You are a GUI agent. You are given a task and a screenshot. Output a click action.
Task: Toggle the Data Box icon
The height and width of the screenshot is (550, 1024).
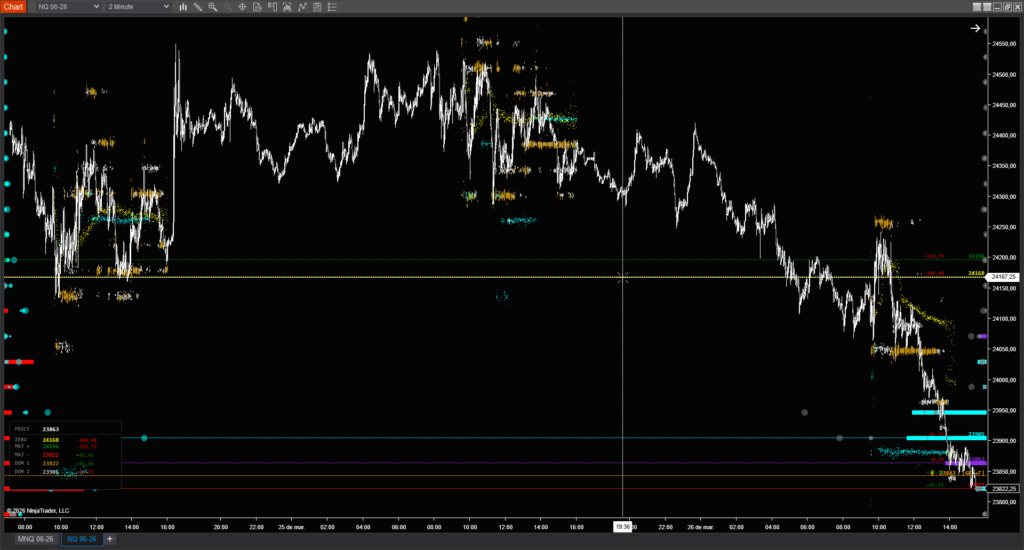click(x=257, y=7)
